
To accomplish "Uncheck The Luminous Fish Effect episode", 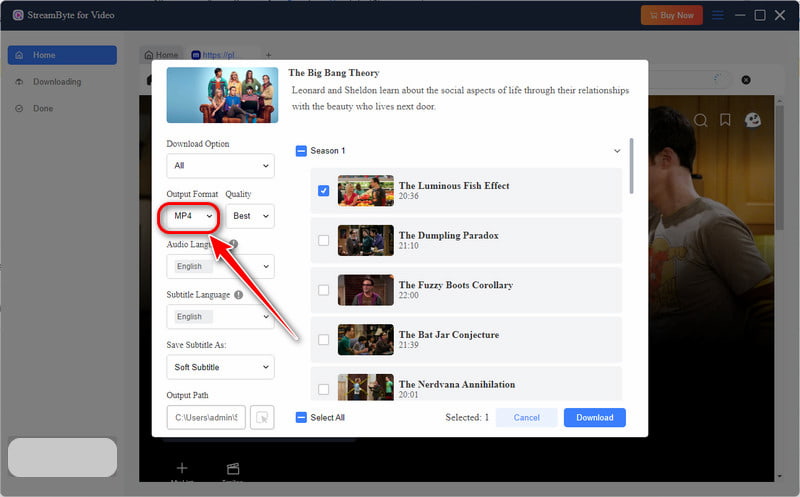I will (x=323, y=191).
